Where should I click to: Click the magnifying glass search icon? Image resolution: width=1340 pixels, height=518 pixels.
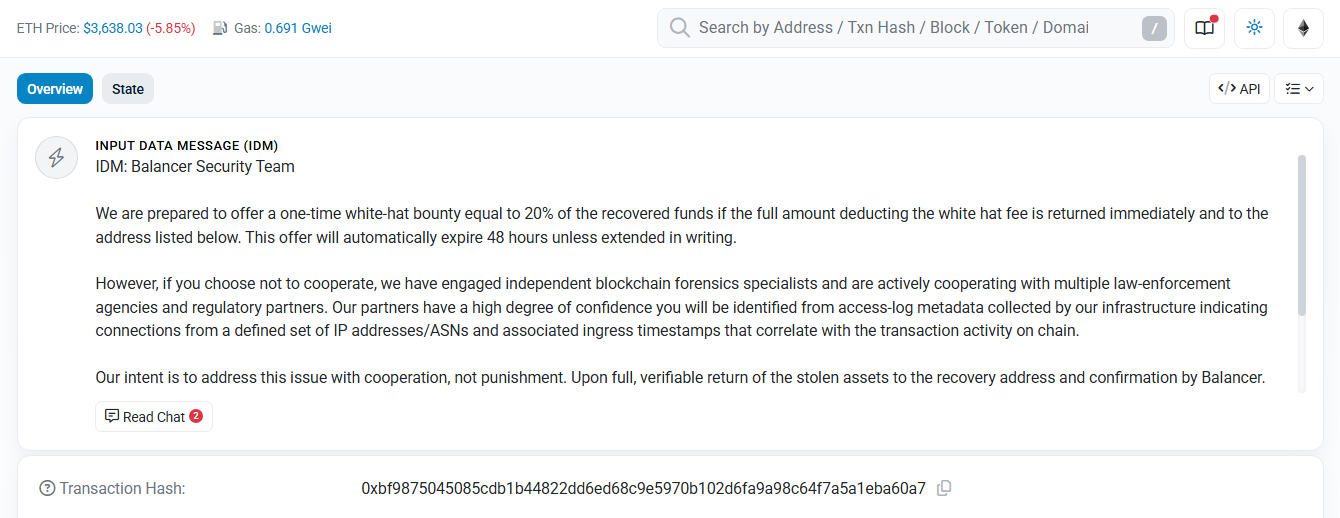680,28
